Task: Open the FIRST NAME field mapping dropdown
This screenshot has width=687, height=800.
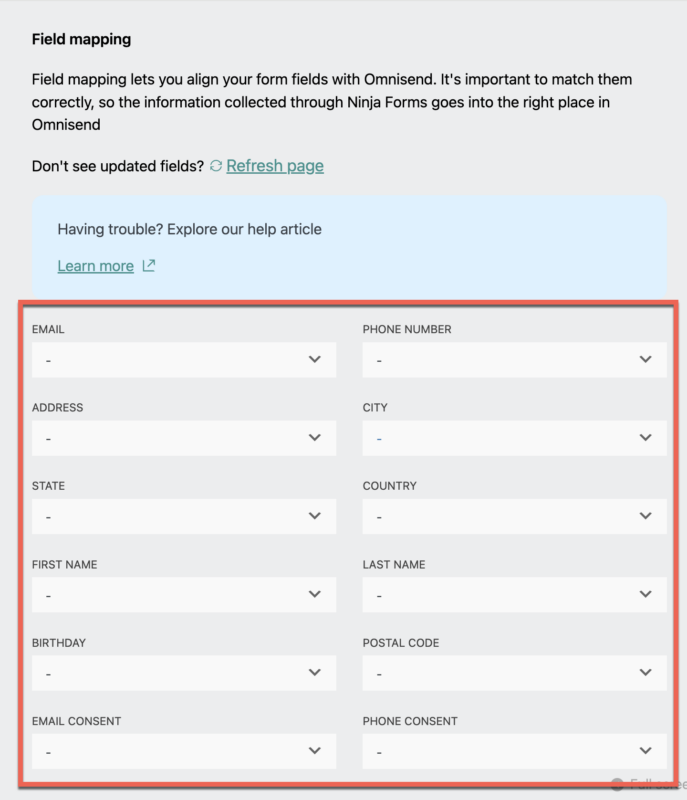Action: (183, 594)
